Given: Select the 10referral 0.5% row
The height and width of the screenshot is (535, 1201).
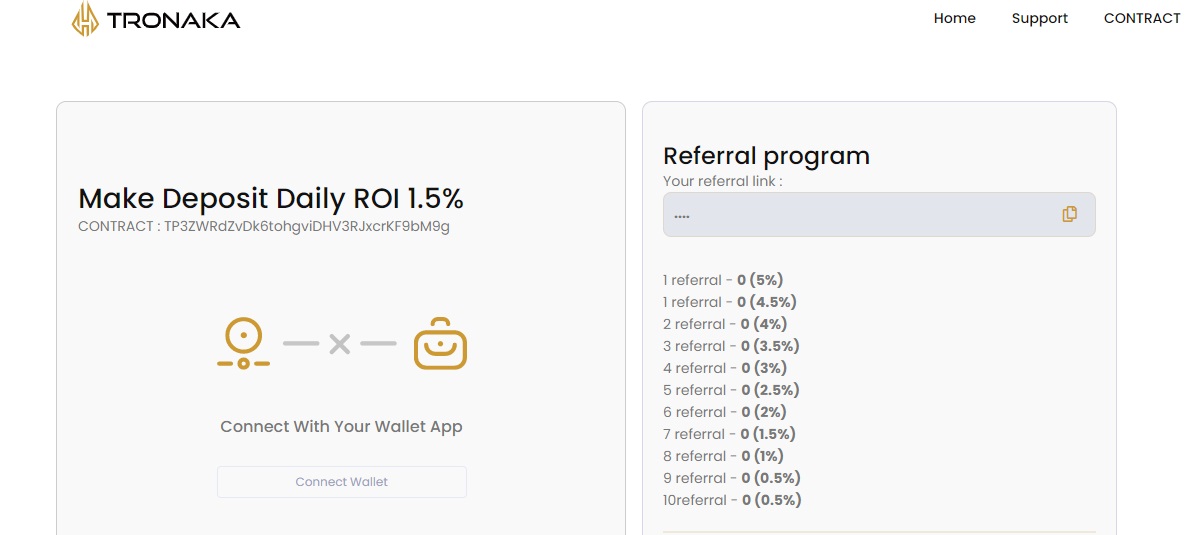Looking at the screenshot, I should click(732, 500).
